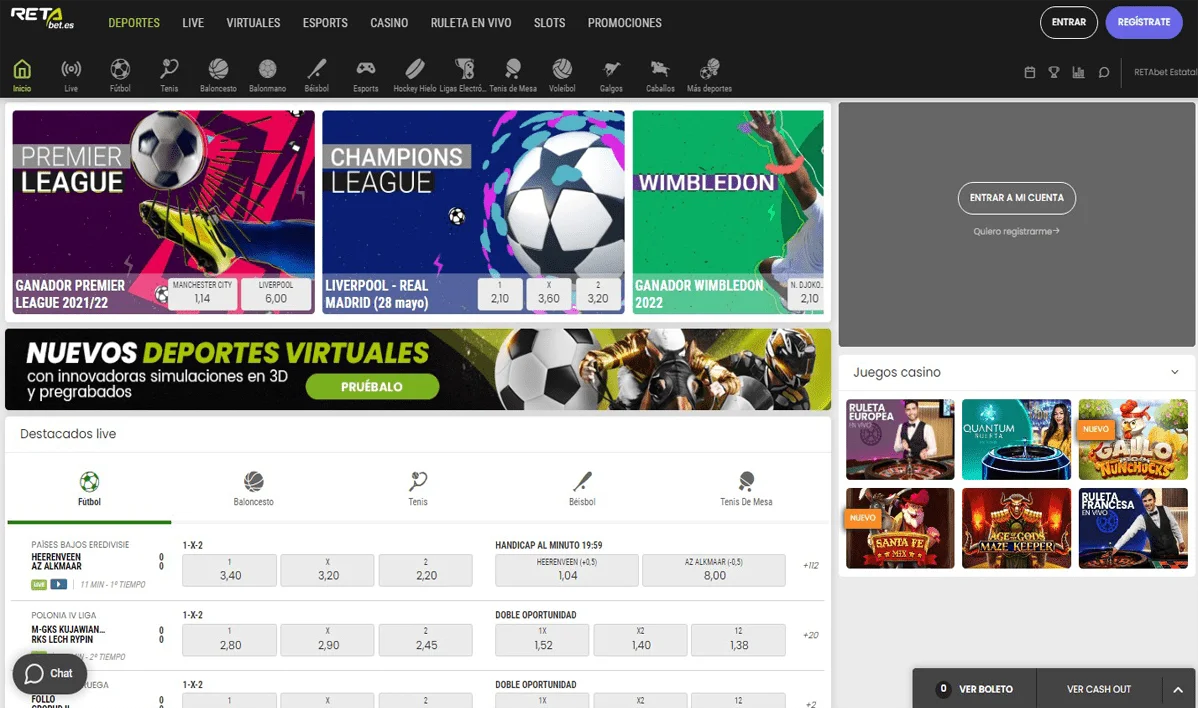Go to PROMOCIONES in top menu
1198x708 pixels.
click(x=624, y=23)
